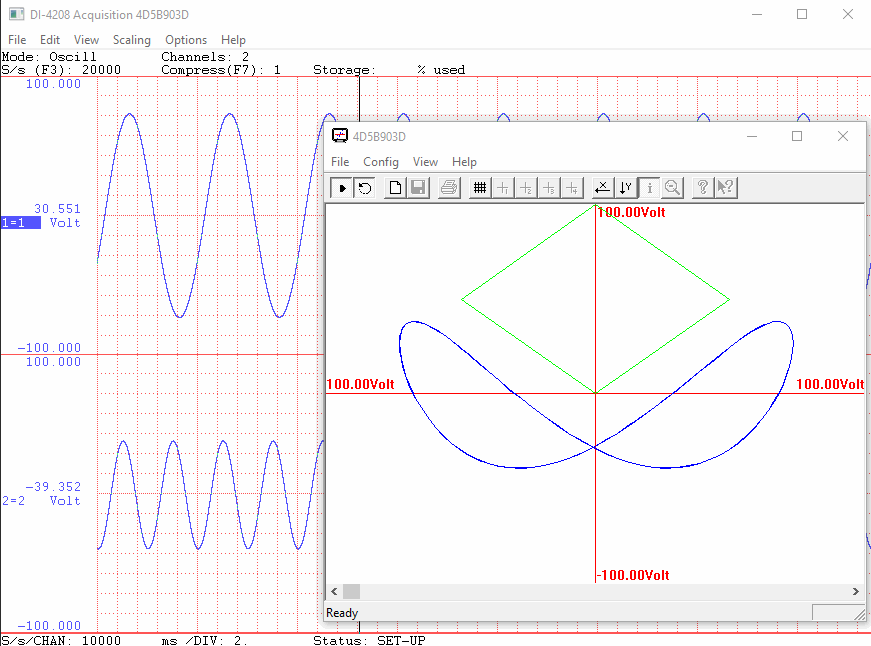Select channel label 1=1
Viewport: 871px width, 646px height.
click(21, 223)
